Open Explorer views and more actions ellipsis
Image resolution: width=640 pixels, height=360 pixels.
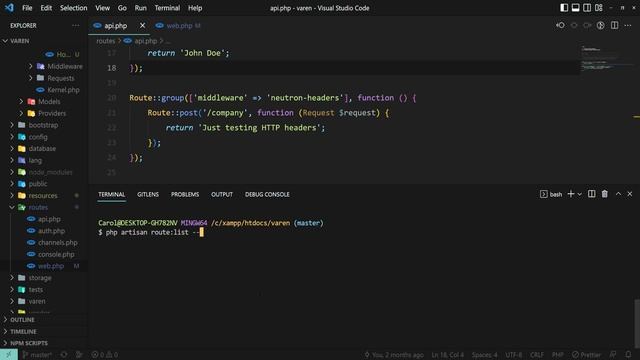(x=76, y=25)
